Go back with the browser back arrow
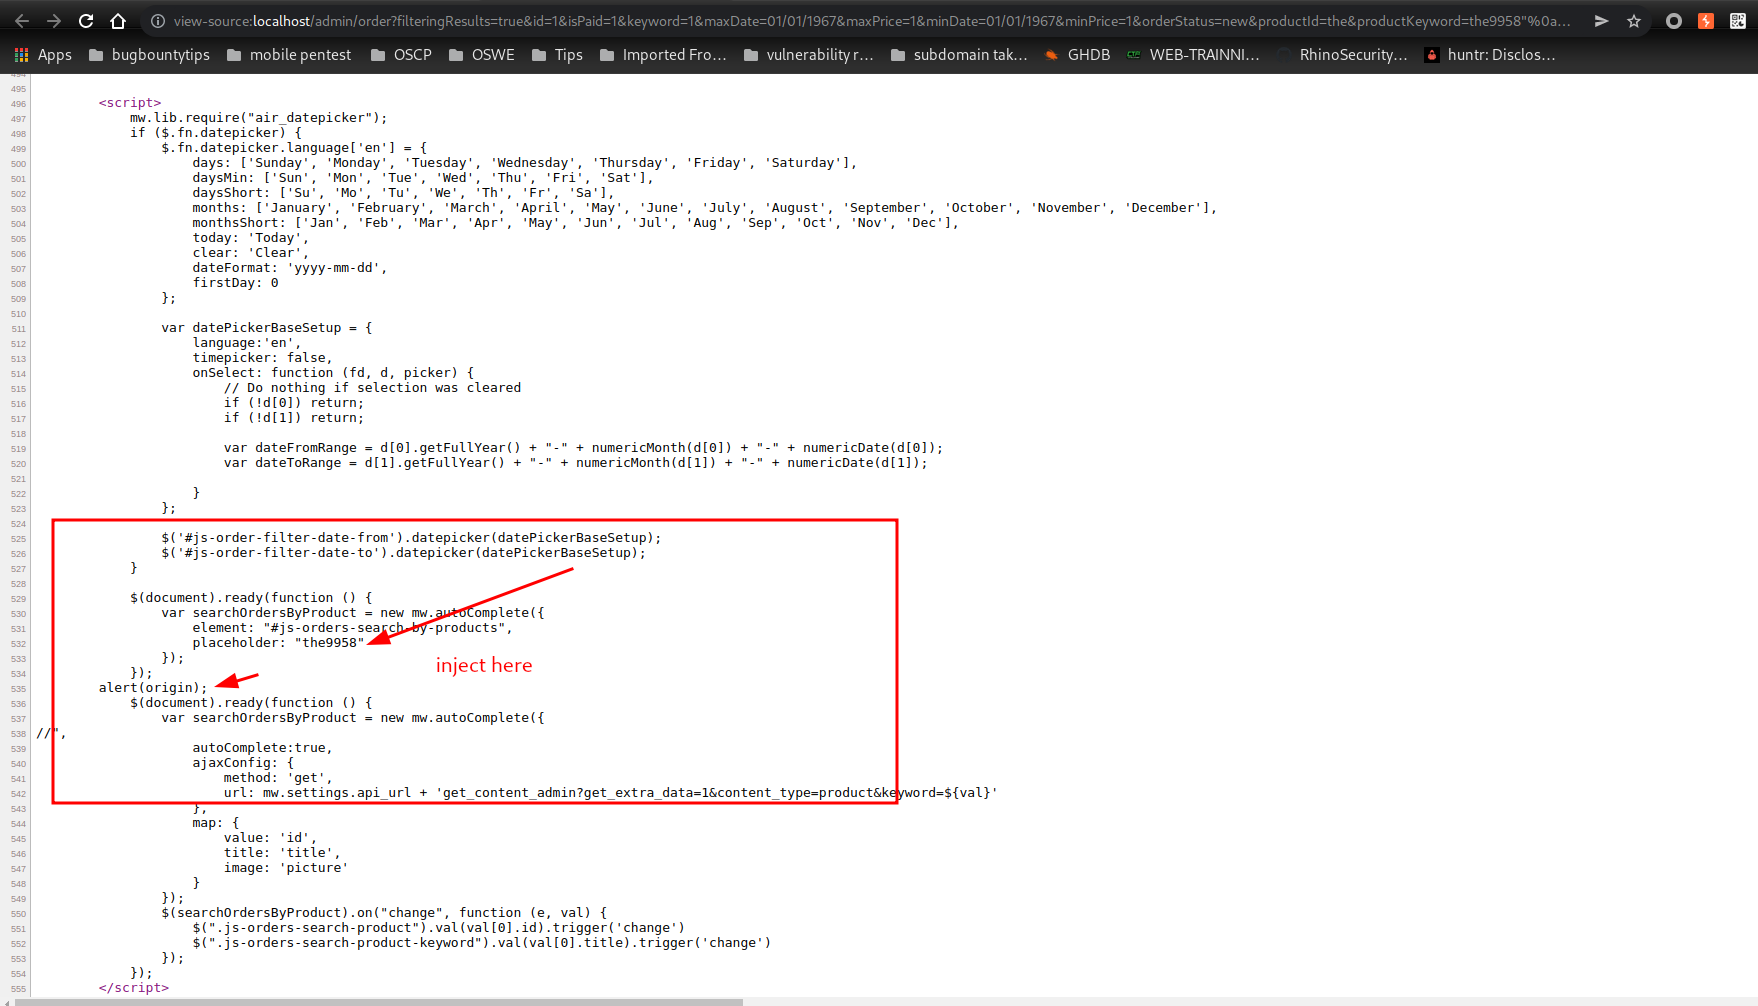Image resolution: width=1758 pixels, height=1006 pixels. [x=21, y=21]
